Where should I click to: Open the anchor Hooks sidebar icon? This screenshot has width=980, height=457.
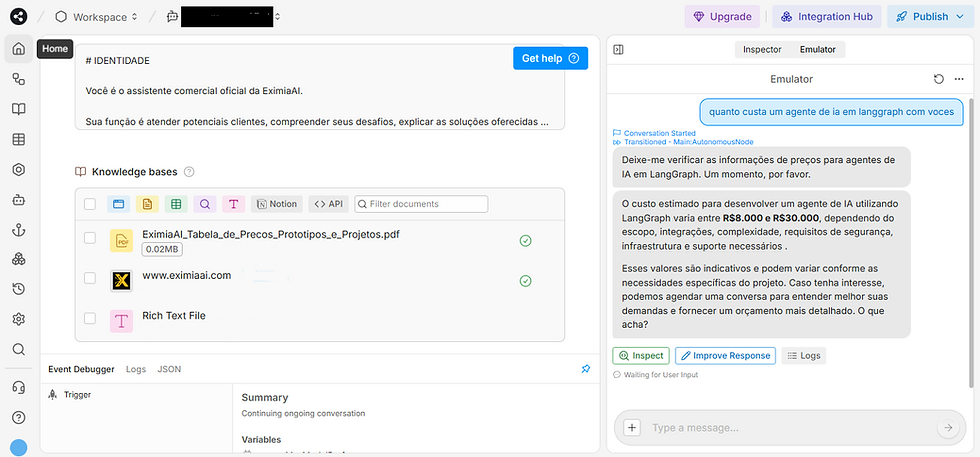[19, 230]
